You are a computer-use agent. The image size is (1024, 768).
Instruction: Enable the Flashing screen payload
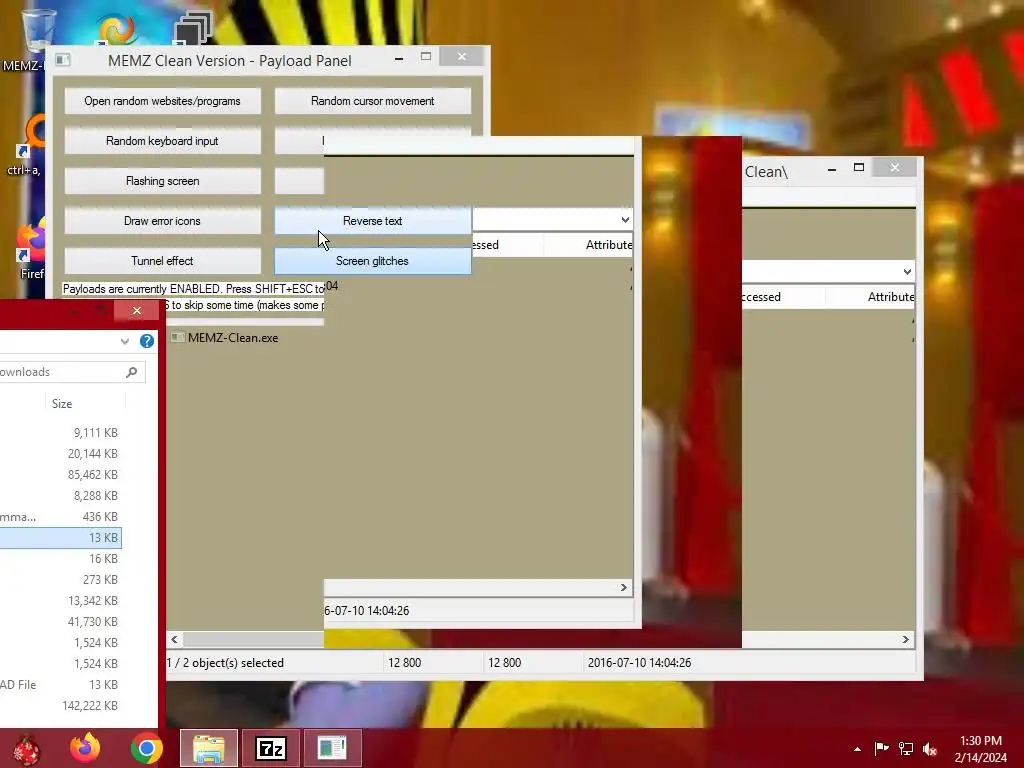coord(162,181)
